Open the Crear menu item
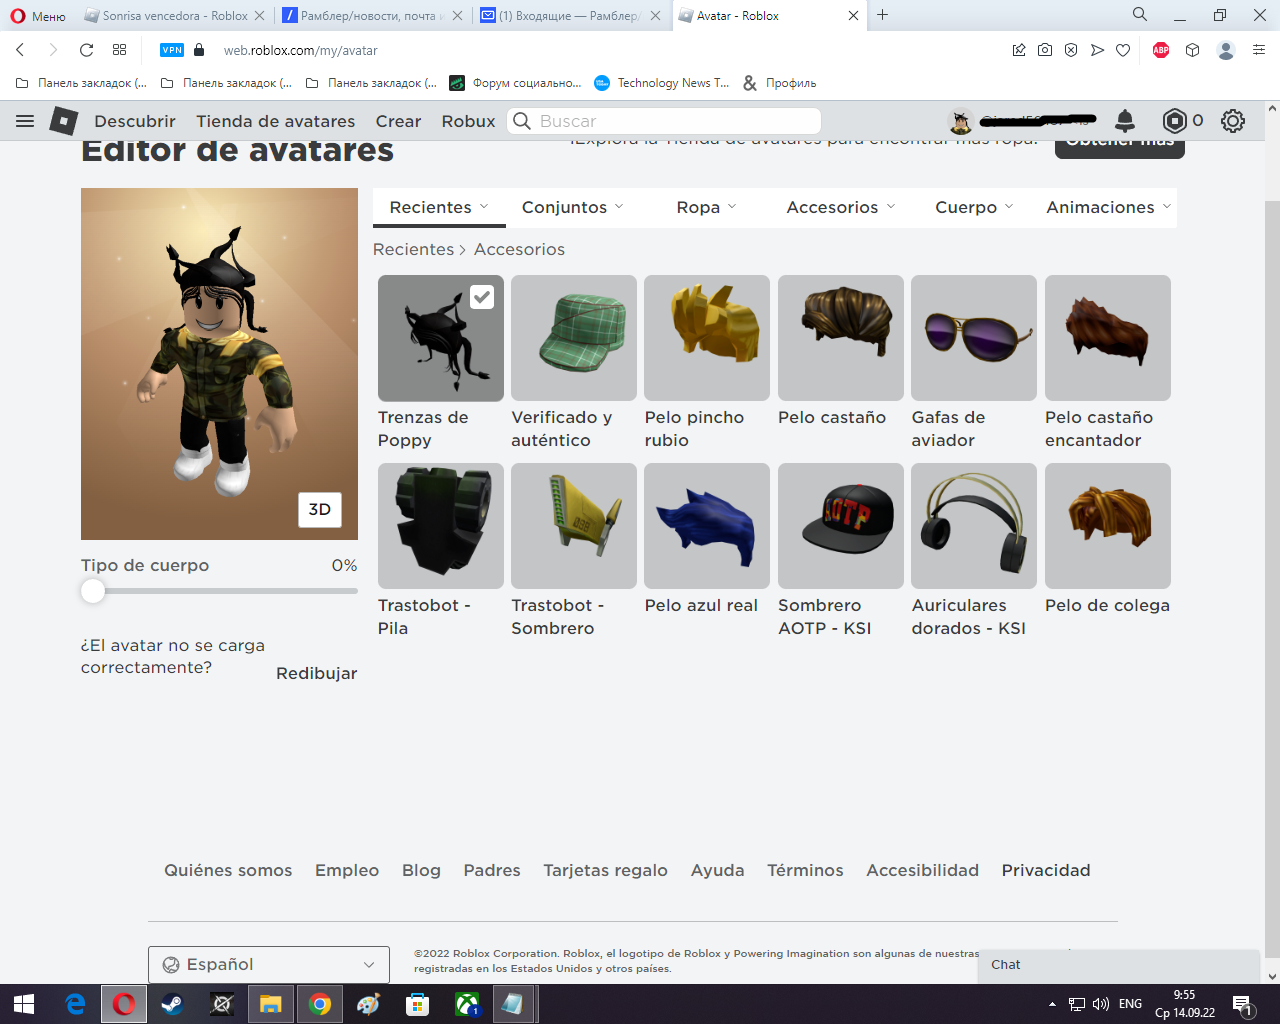1280x1024 pixels. point(398,121)
